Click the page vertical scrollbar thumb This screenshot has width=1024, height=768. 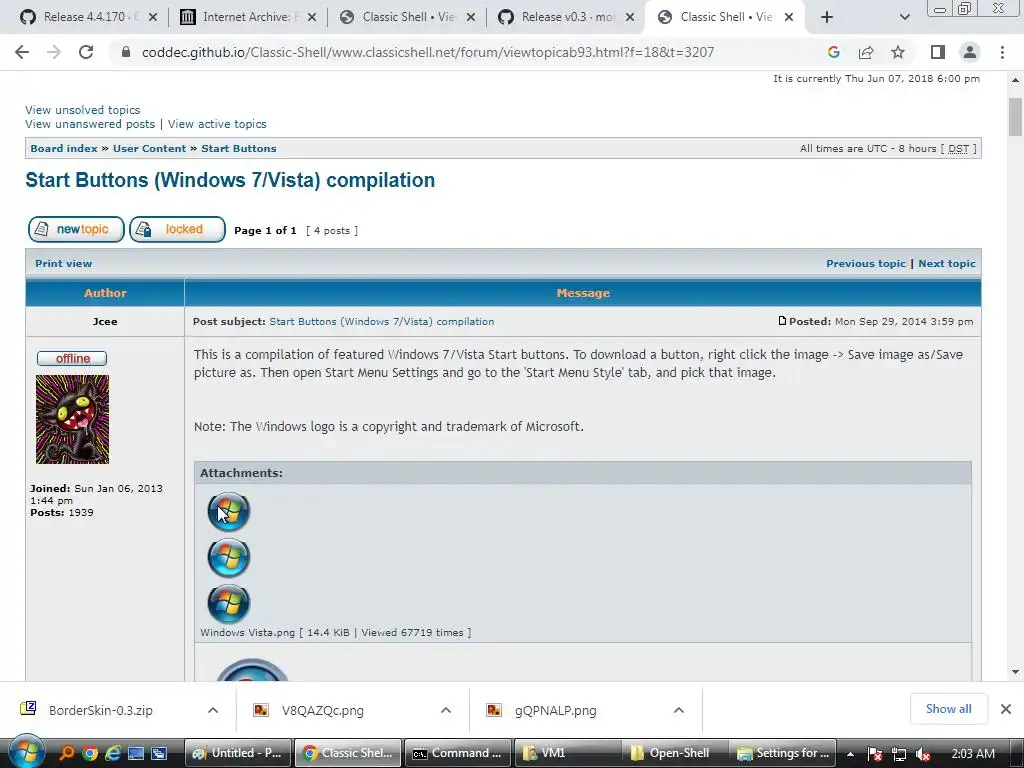(x=1015, y=117)
